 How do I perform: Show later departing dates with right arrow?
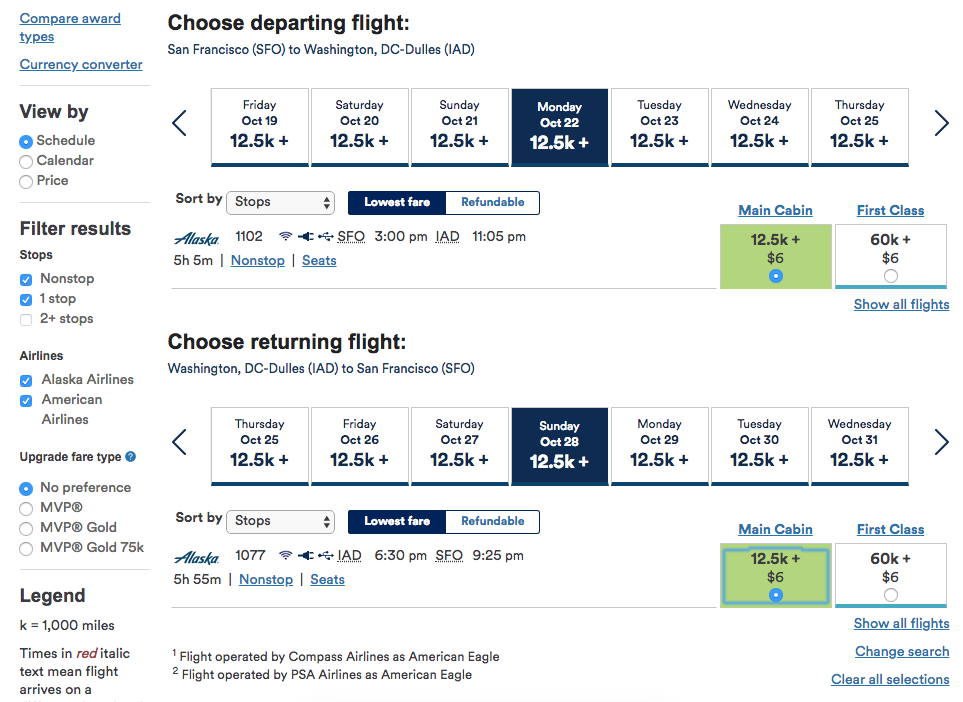pyautogui.click(x=941, y=123)
